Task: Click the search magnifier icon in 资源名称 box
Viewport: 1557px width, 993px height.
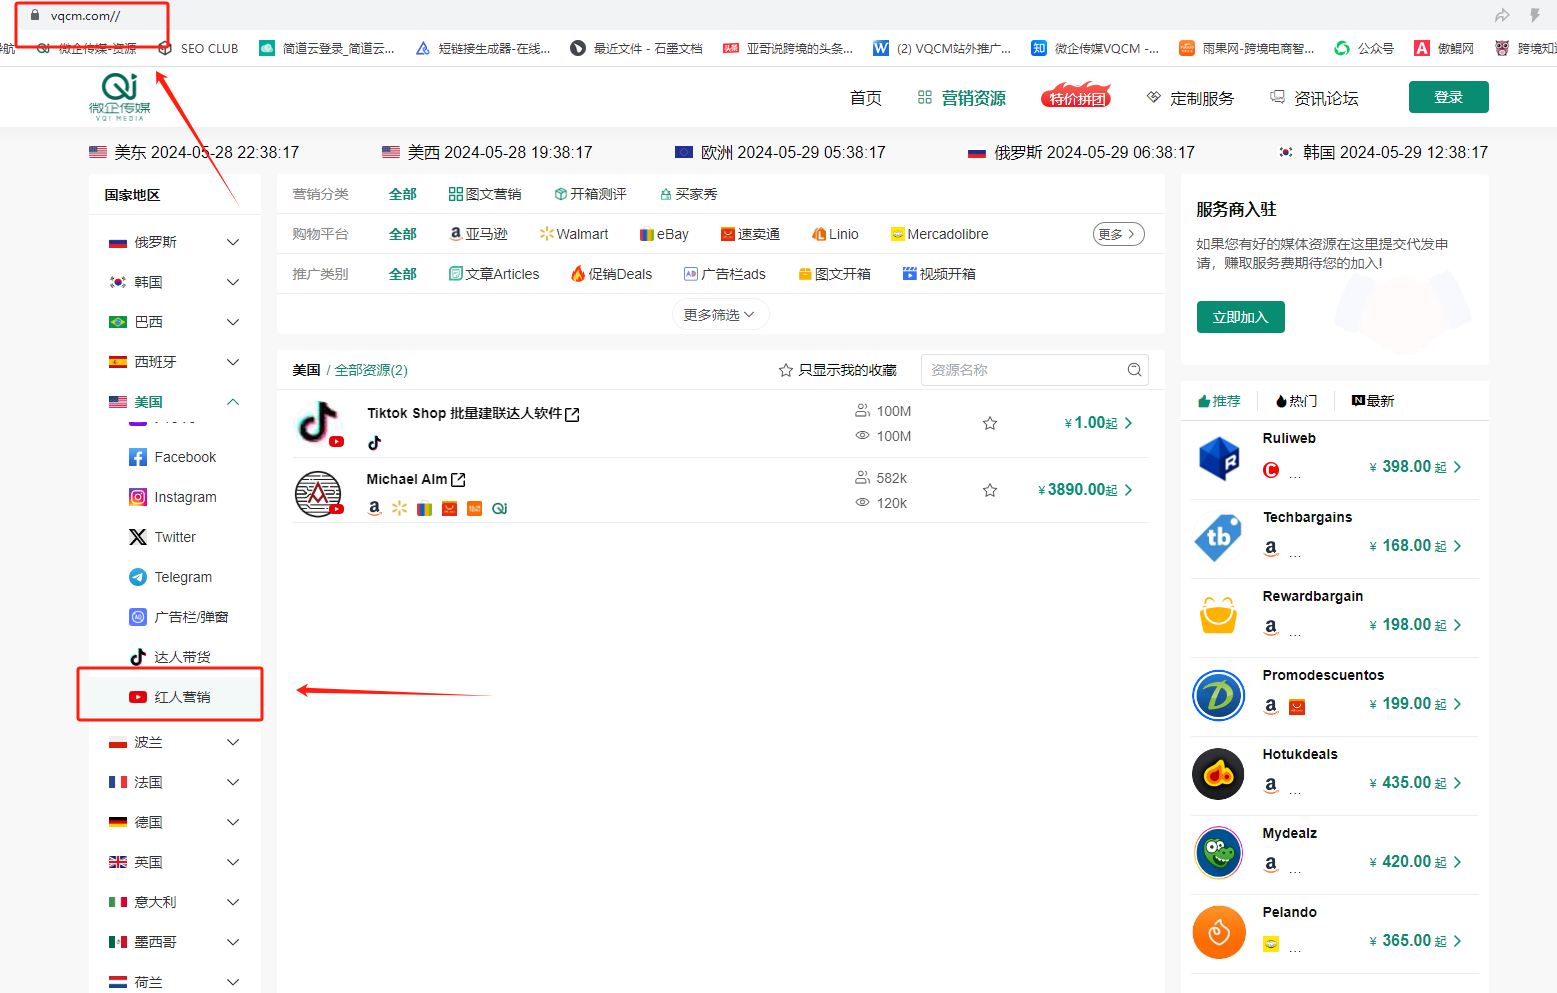Action: [1134, 370]
